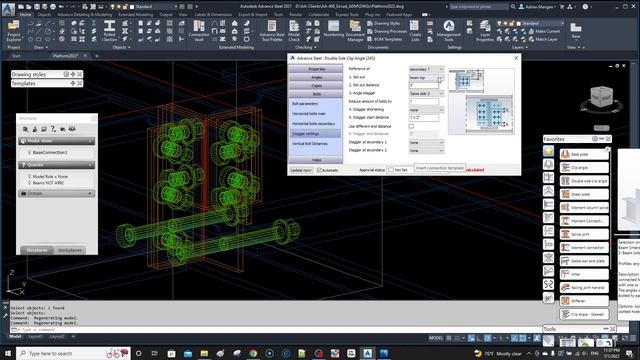Screen dimensions: 640x360
Task: Select Gable wall end plate in Favorites
Action: [x=584, y=261]
